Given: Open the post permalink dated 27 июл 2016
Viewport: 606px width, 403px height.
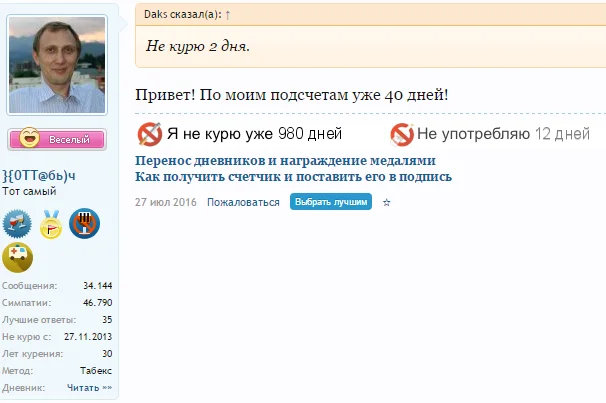Looking at the screenshot, I should (166, 202).
